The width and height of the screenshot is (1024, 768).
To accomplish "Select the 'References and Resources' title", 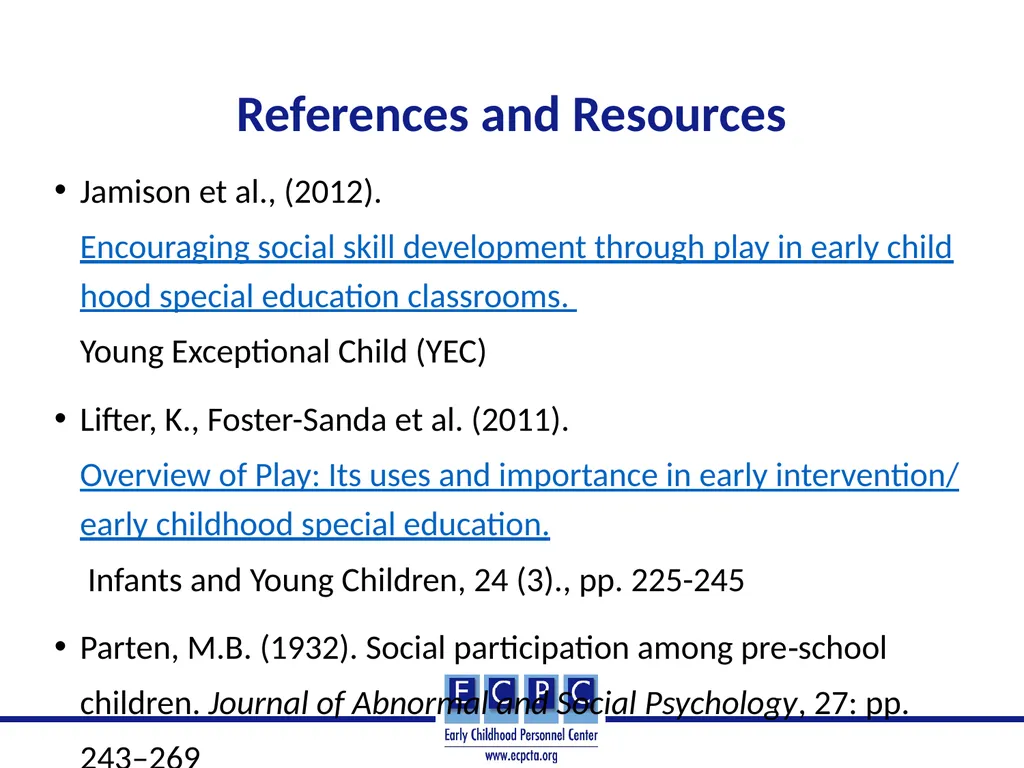I will click(511, 115).
